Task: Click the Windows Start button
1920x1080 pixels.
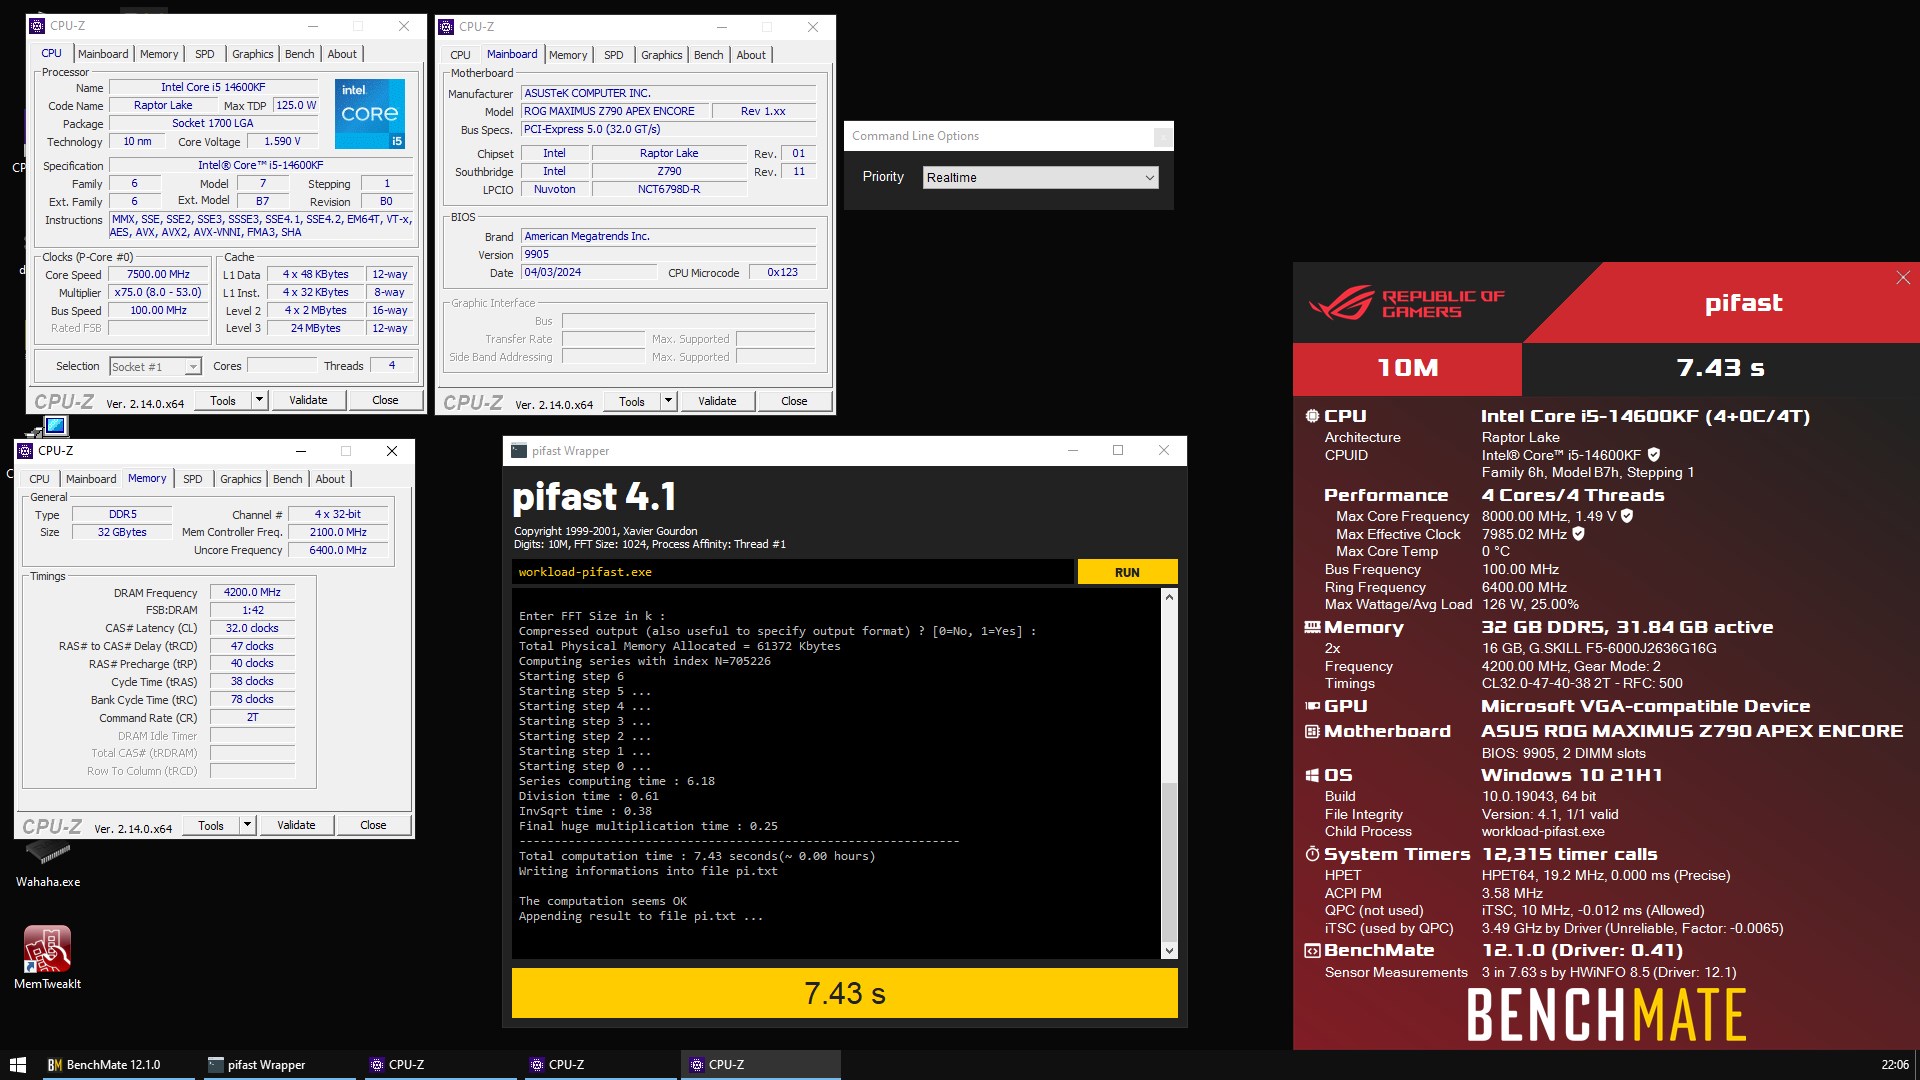Action: pos(17,1065)
